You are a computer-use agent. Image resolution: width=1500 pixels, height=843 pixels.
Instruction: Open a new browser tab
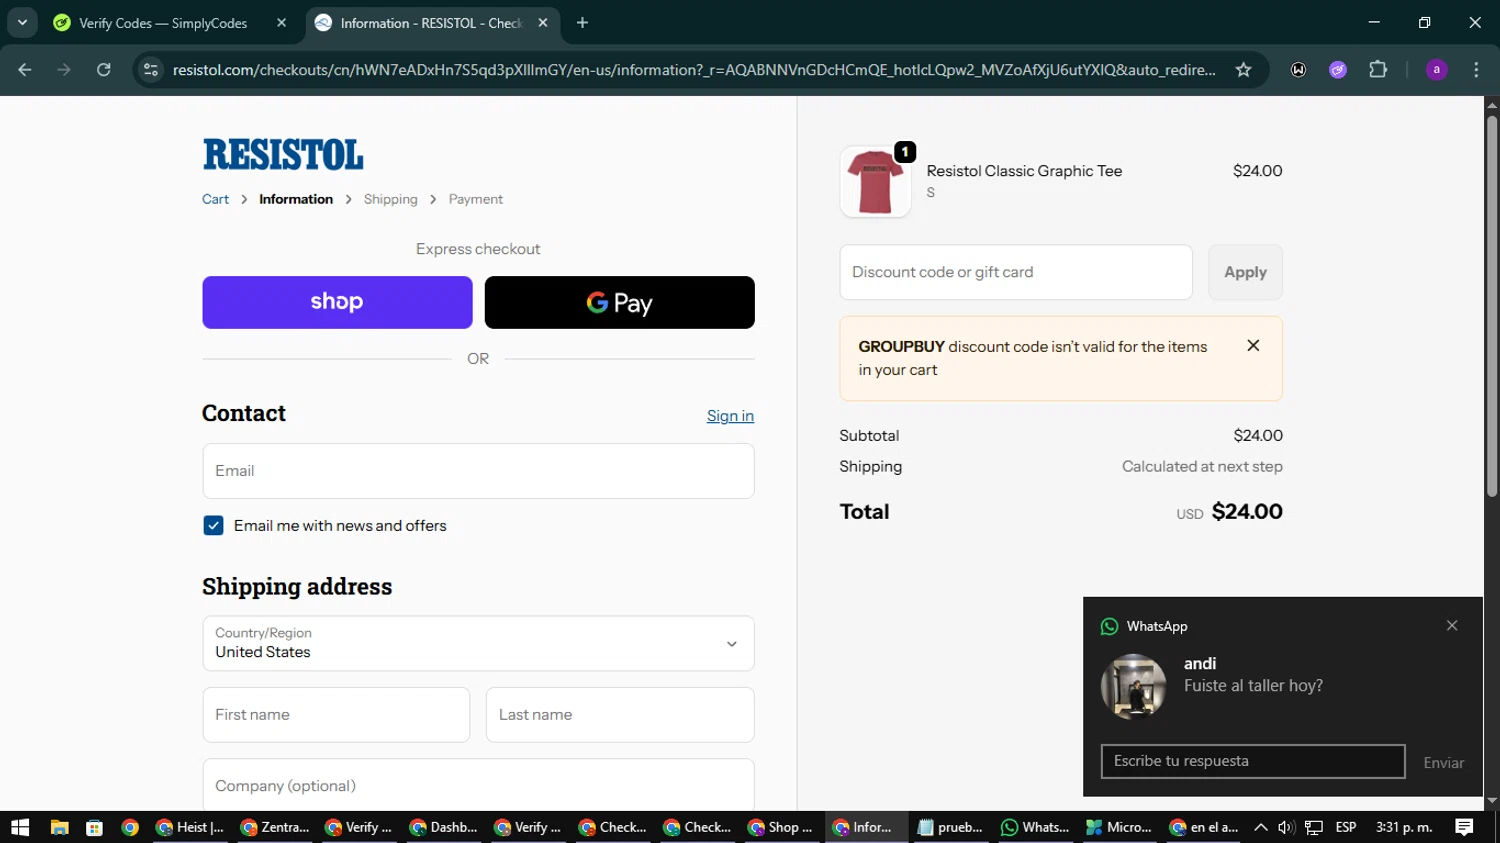tap(582, 23)
